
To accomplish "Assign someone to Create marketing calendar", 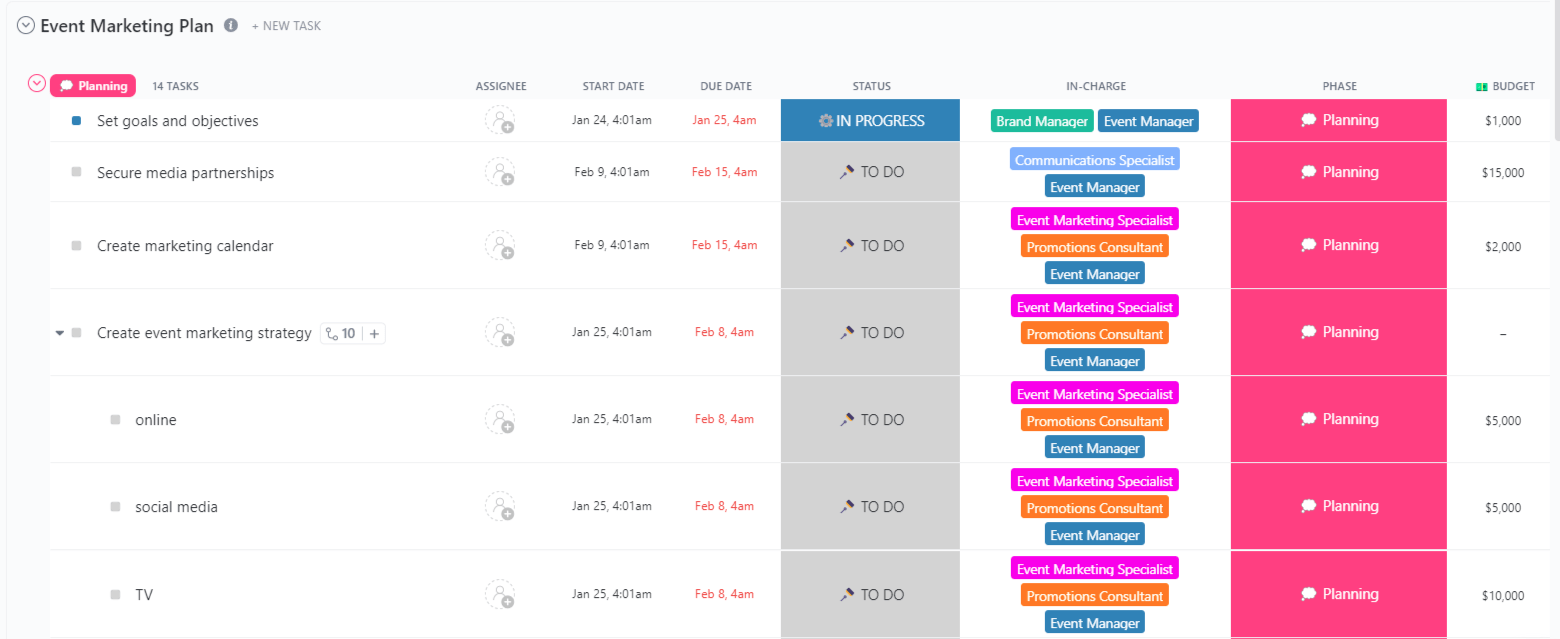I will click(499, 246).
